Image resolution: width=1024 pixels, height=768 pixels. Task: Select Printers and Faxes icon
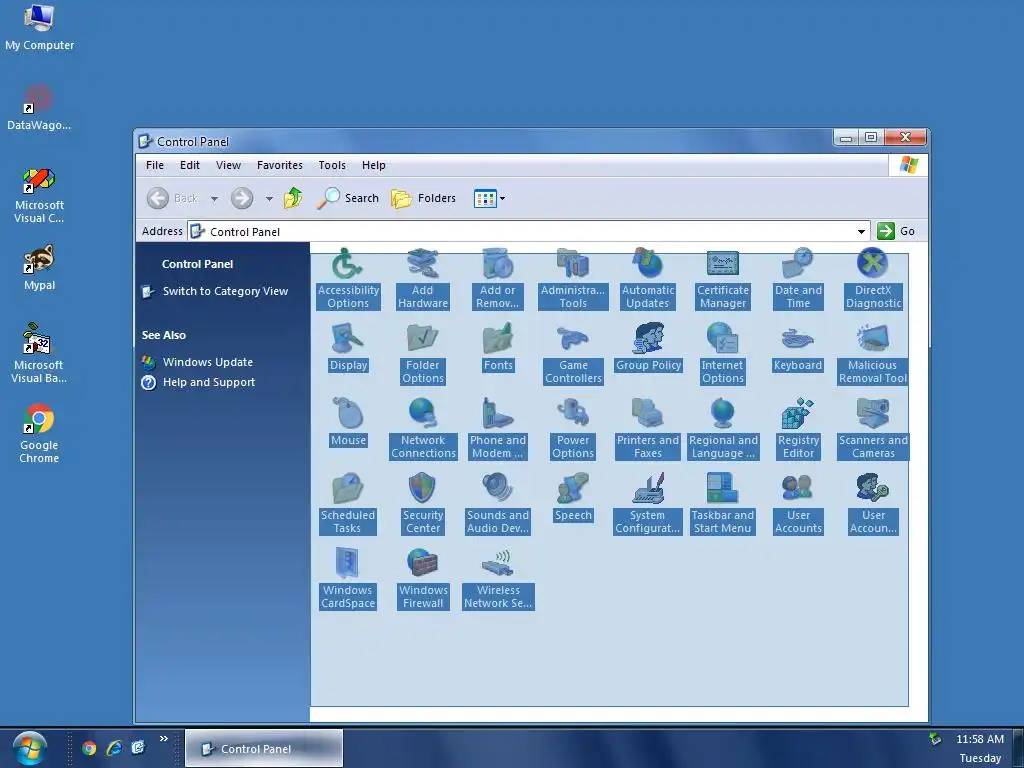coord(647,430)
